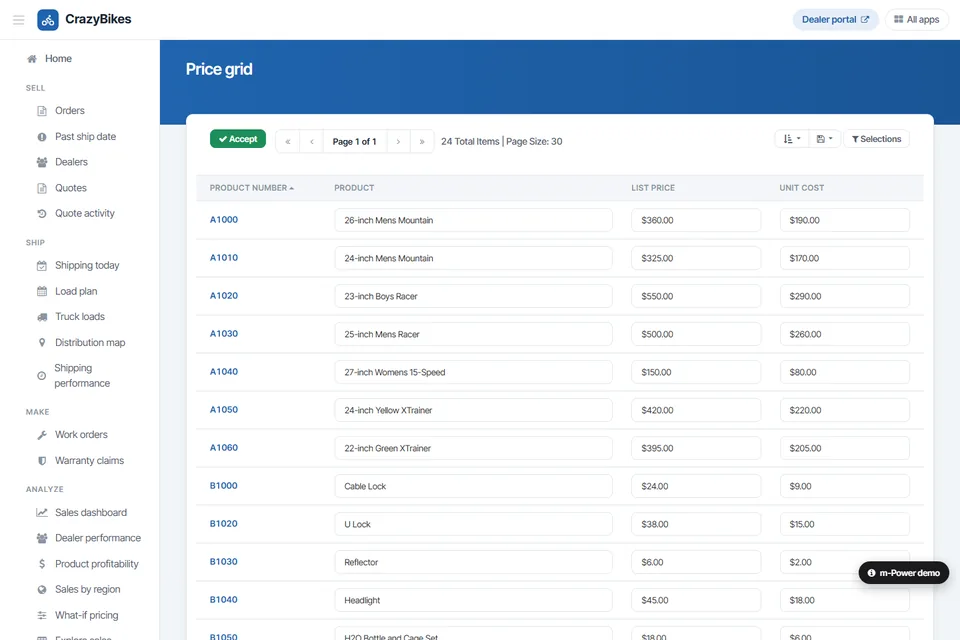Viewport: 960px width, 640px height.
Task: Open product number A1010 link
Action: 223,258
